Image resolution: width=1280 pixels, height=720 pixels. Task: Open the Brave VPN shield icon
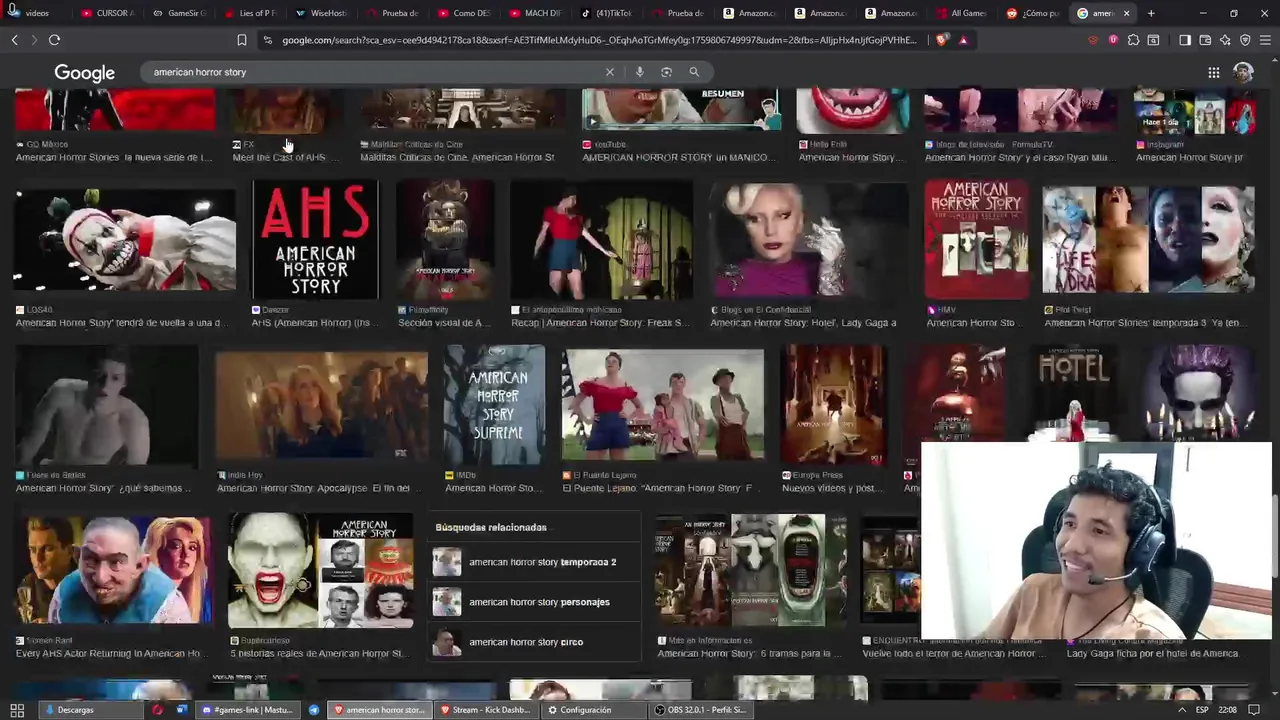[x=1245, y=40]
